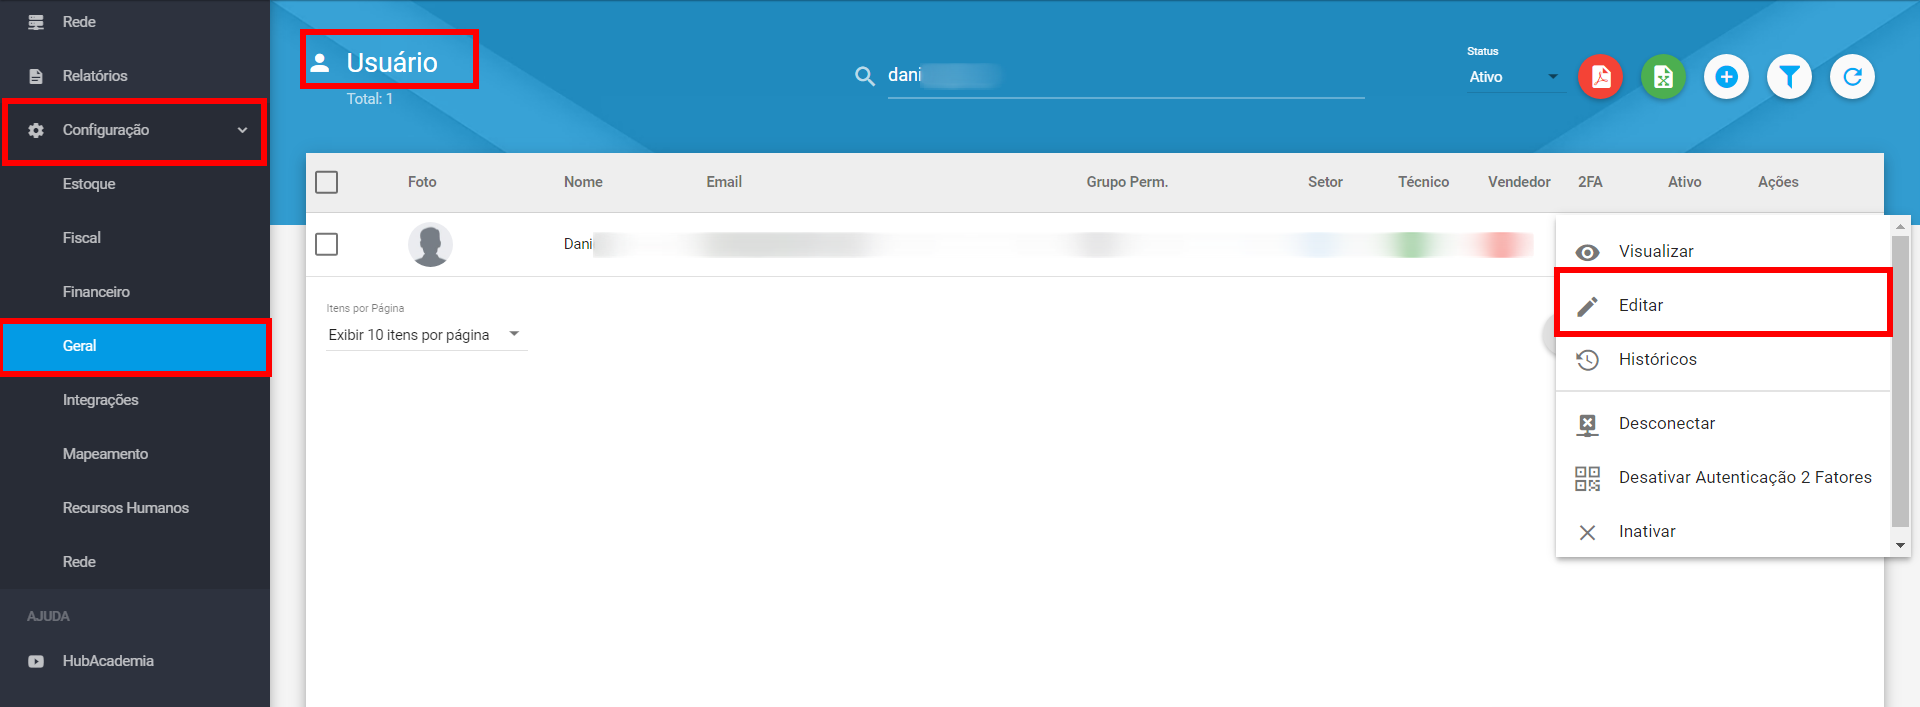The width and height of the screenshot is (1920, 707).
Task: Click the user icon next to Usuário title
Action: pyautogui.click(x=320, y=62)
